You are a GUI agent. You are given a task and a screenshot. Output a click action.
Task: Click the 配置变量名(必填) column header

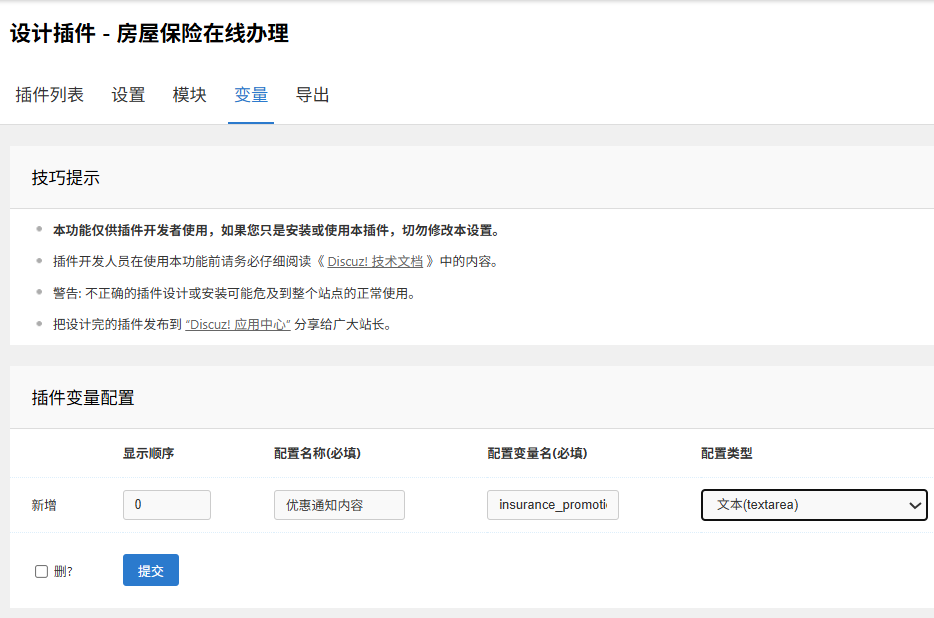tap(537, 453)
